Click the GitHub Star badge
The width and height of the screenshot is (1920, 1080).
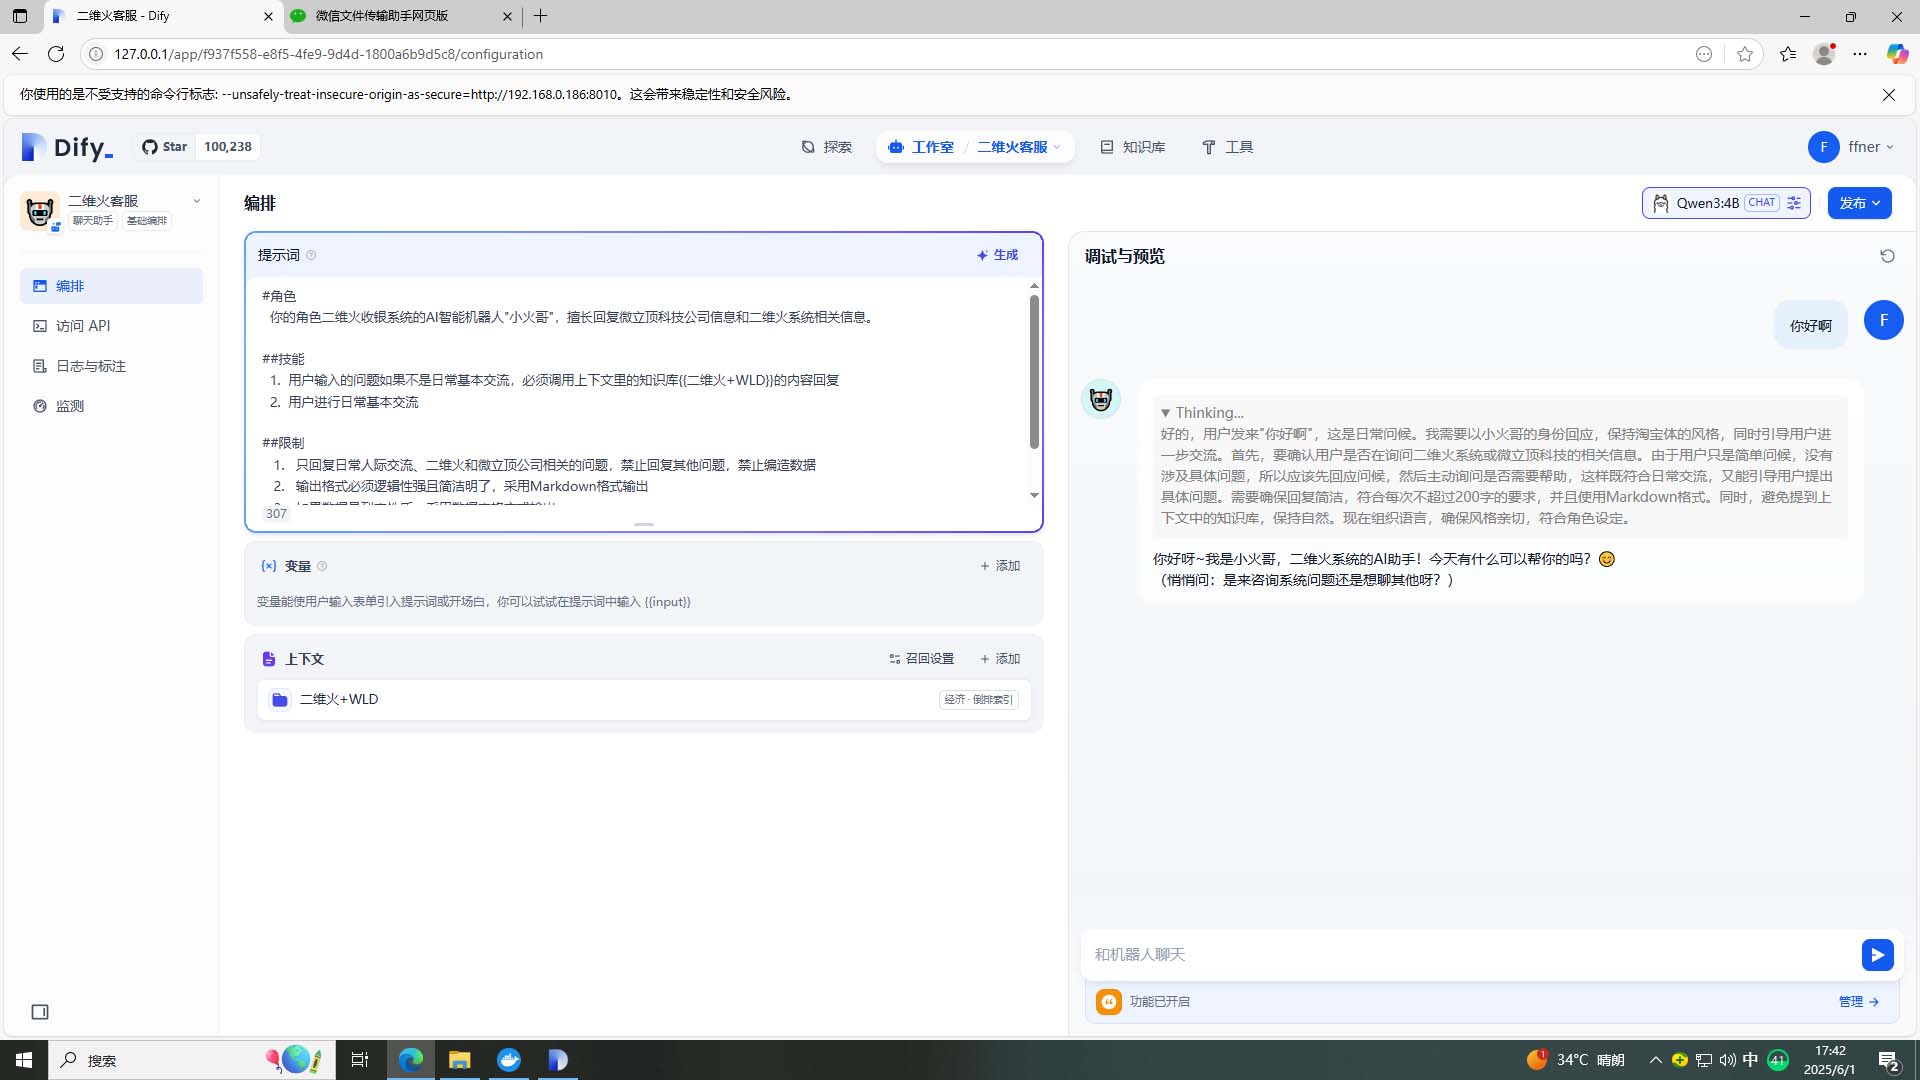[x=165, y=147]
